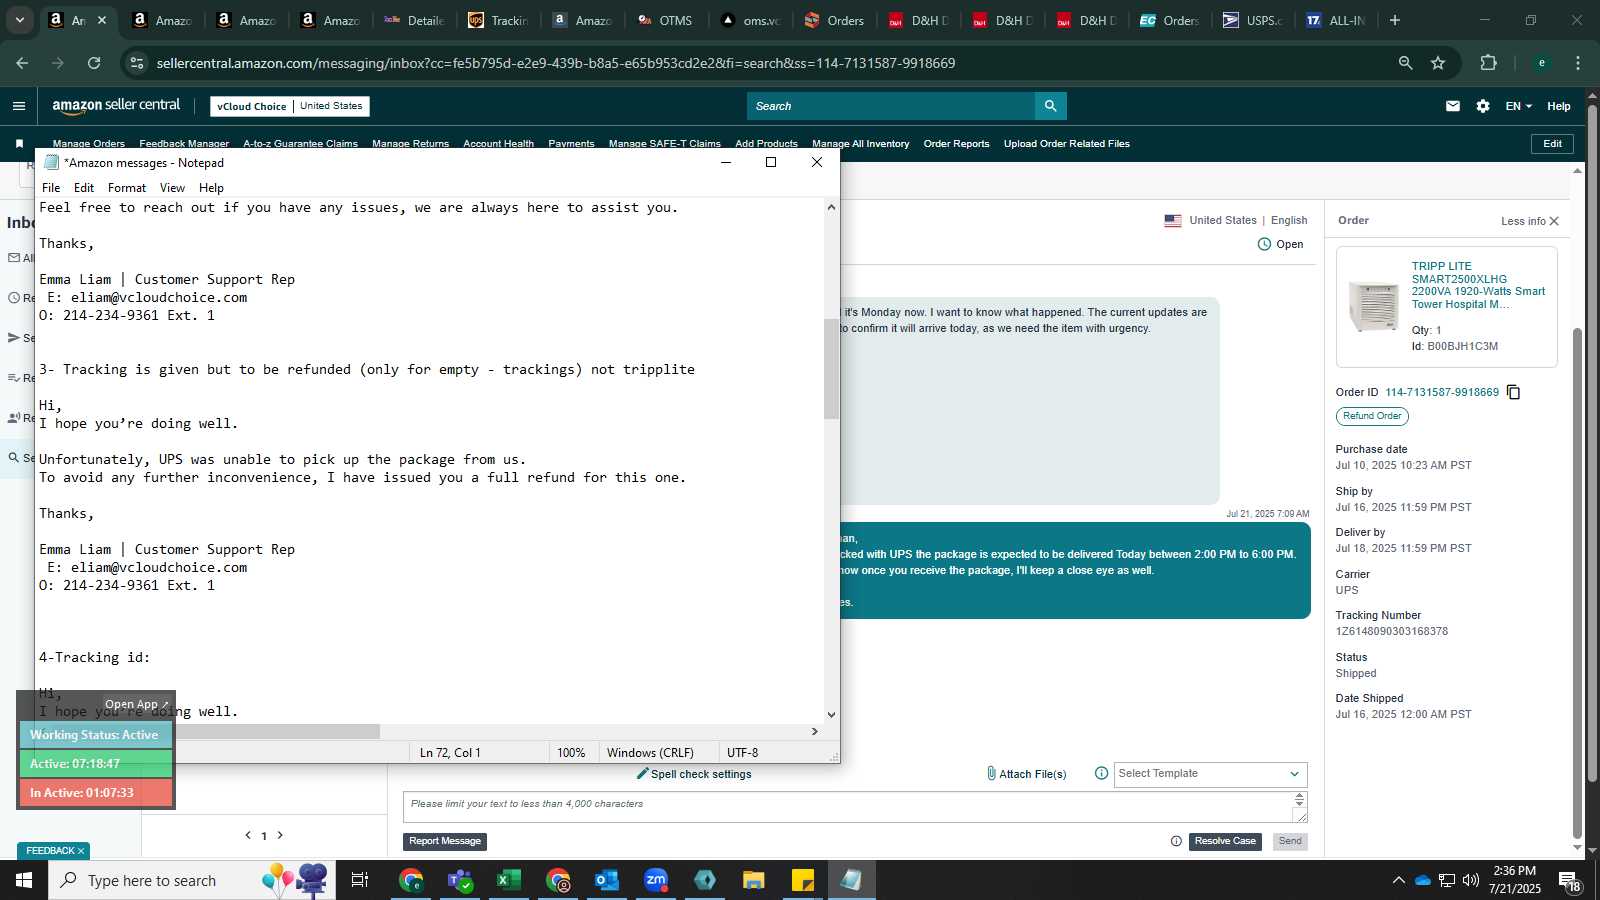
Task: Go back in the browser
Action: click(22, 63)
